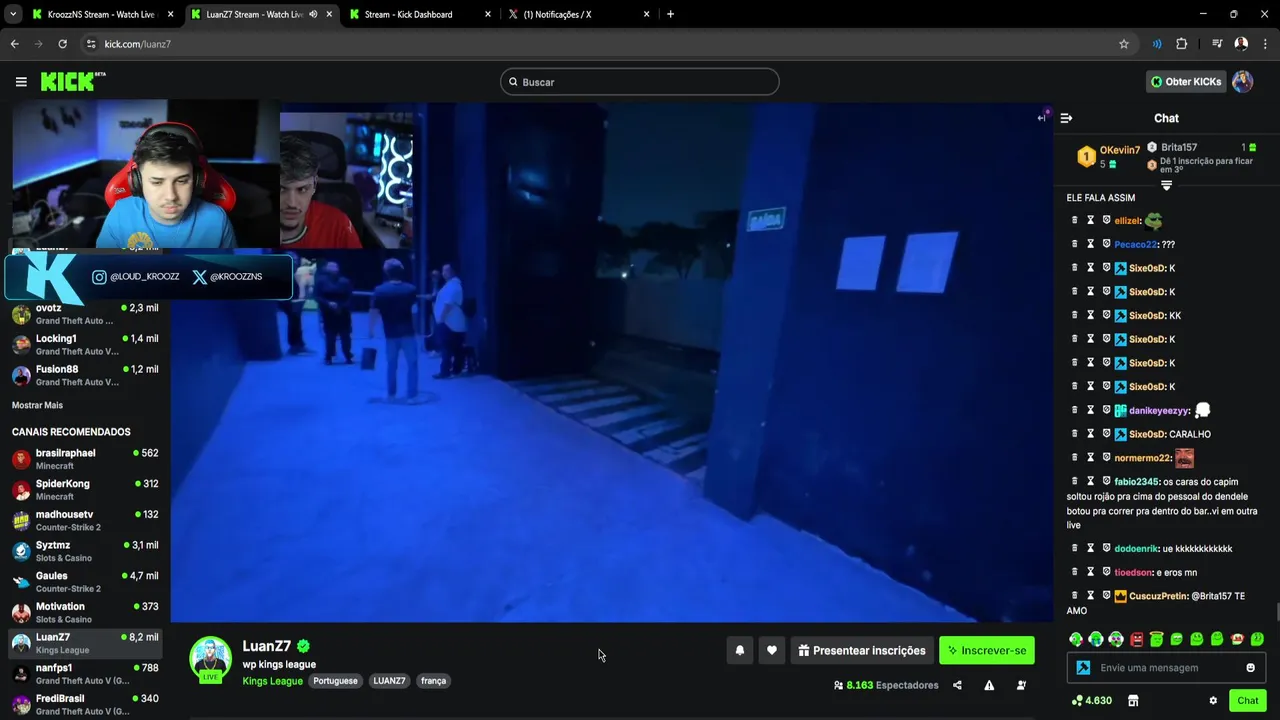The height and width of the screenshot is (720, 1280).
Task: Click the Envie uma mensagem input
Action: [1166, 668]
